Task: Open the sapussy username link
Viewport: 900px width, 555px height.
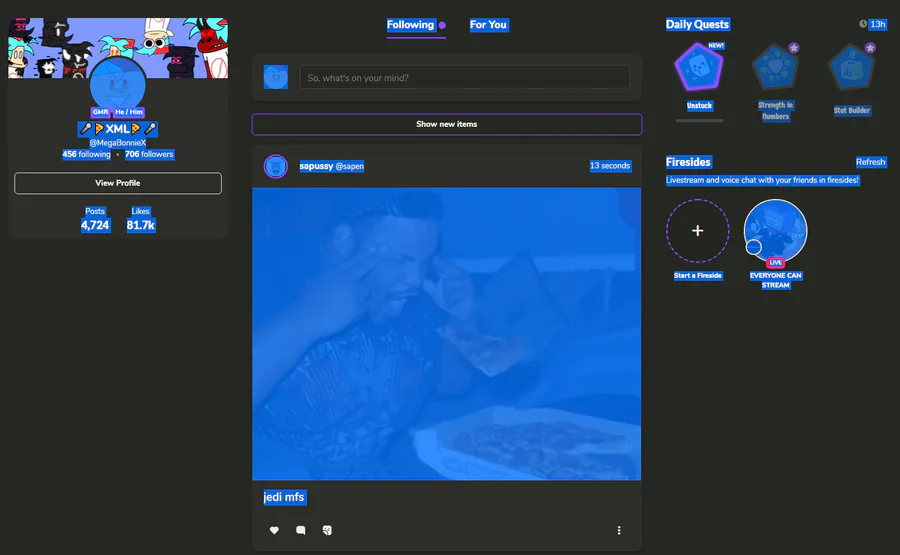Action: pos(316,166)
